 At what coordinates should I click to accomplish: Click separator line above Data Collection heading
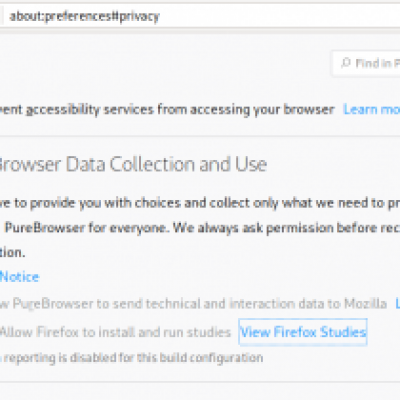pyautogui.click(x=200, y=136)
